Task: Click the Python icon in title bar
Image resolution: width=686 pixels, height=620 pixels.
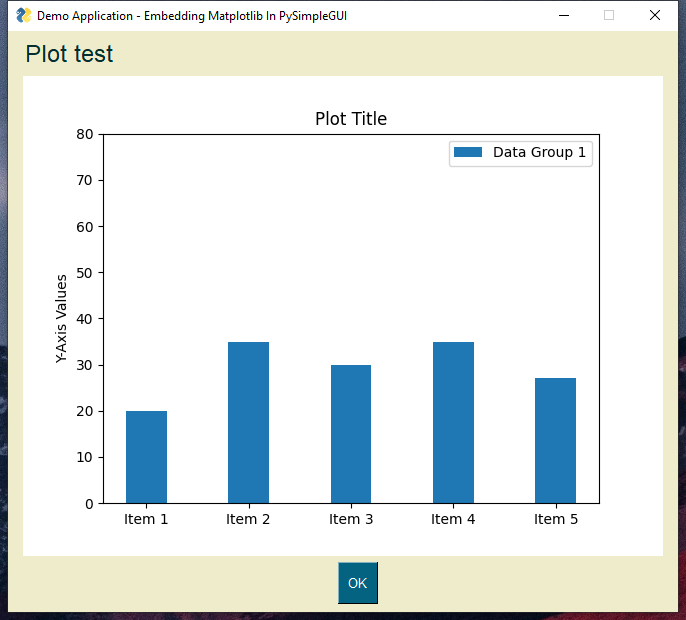Action: point(23,16)
